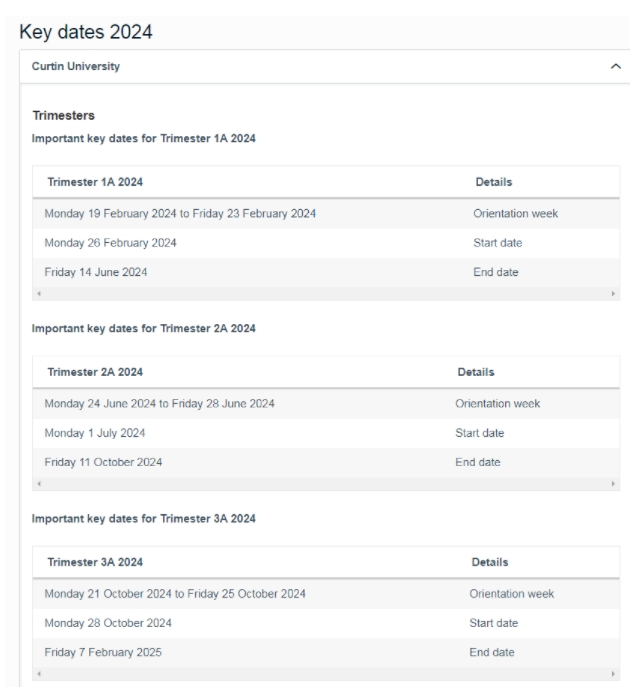
Task: Click Details header in Trimester 3A table
Action: click(x=490, y=562)
